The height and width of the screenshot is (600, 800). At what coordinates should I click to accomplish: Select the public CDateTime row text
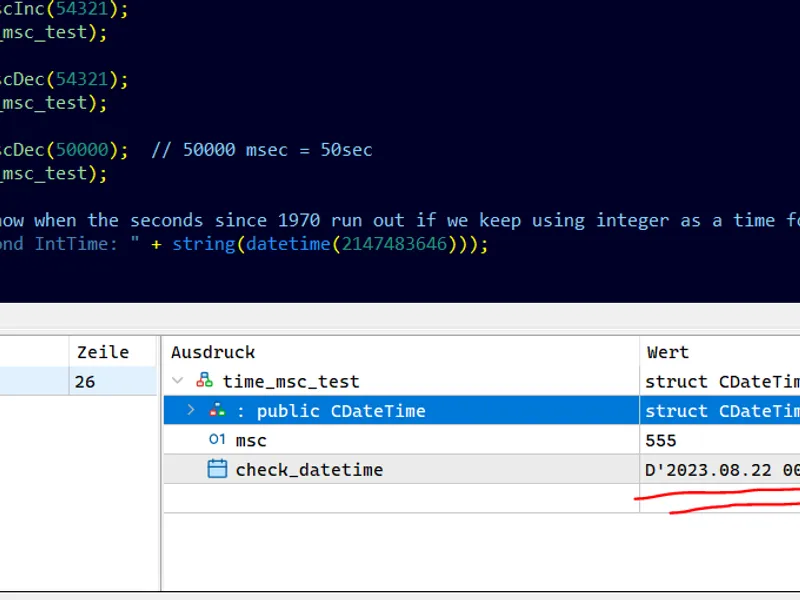[x=331, y=411]
